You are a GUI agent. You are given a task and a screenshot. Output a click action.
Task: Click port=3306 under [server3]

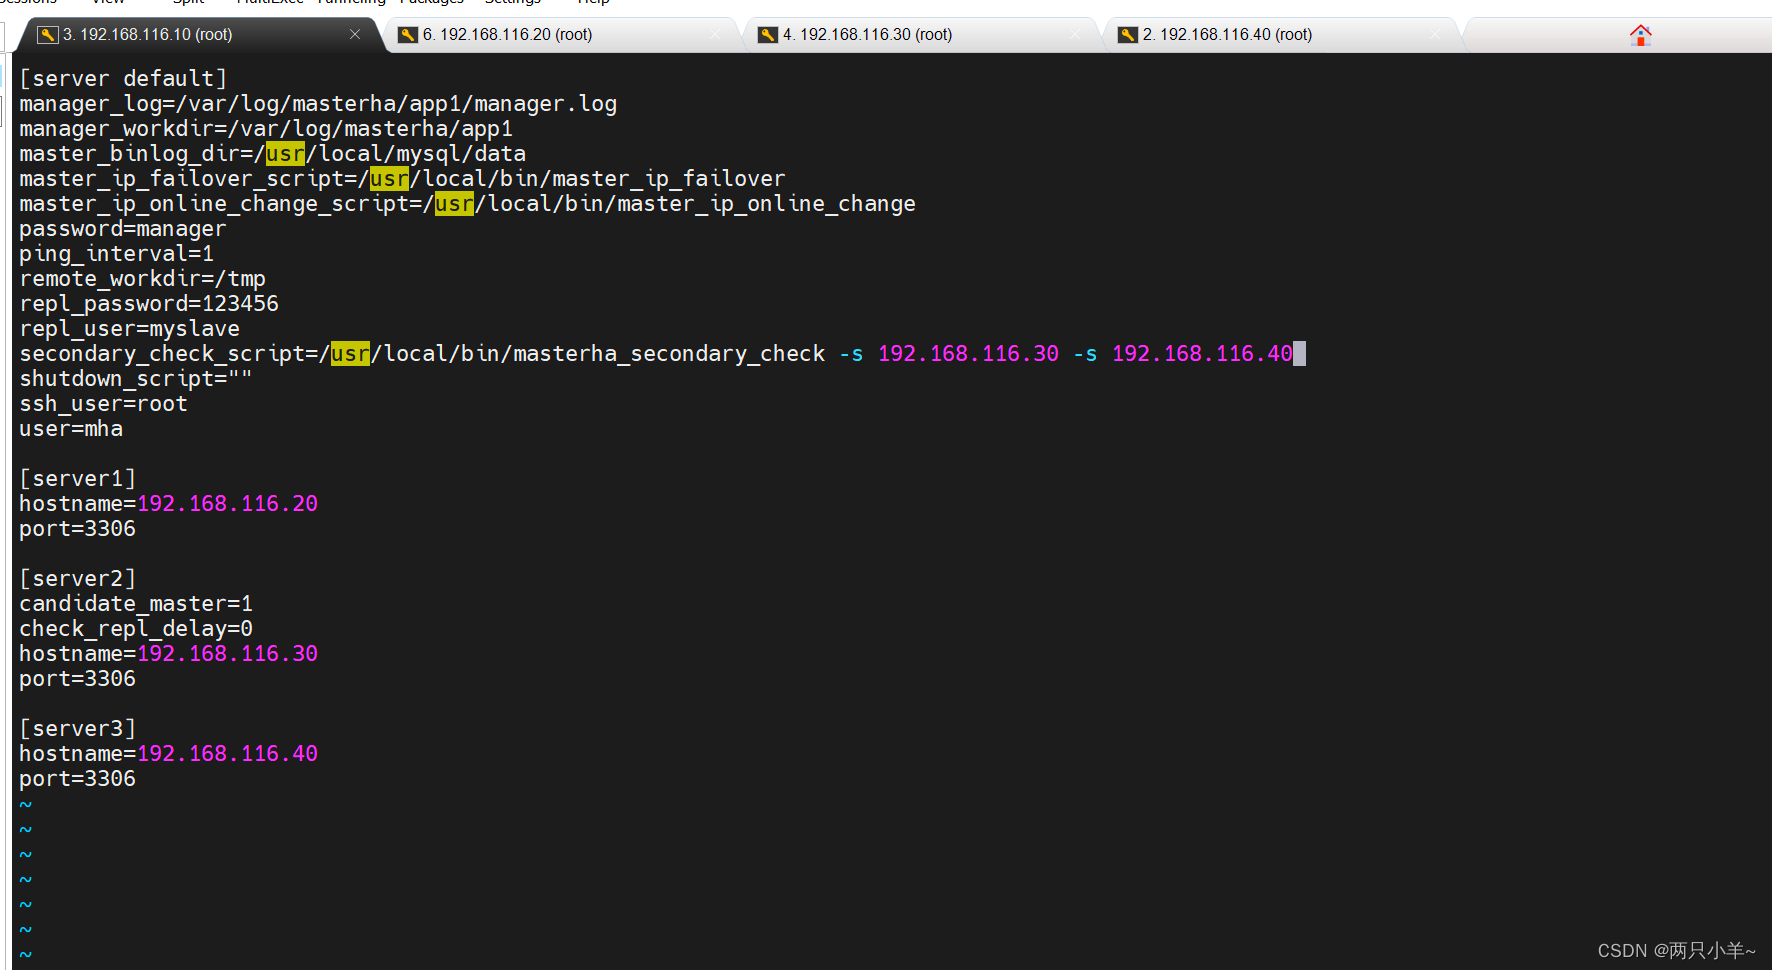[x=77, y=778]
